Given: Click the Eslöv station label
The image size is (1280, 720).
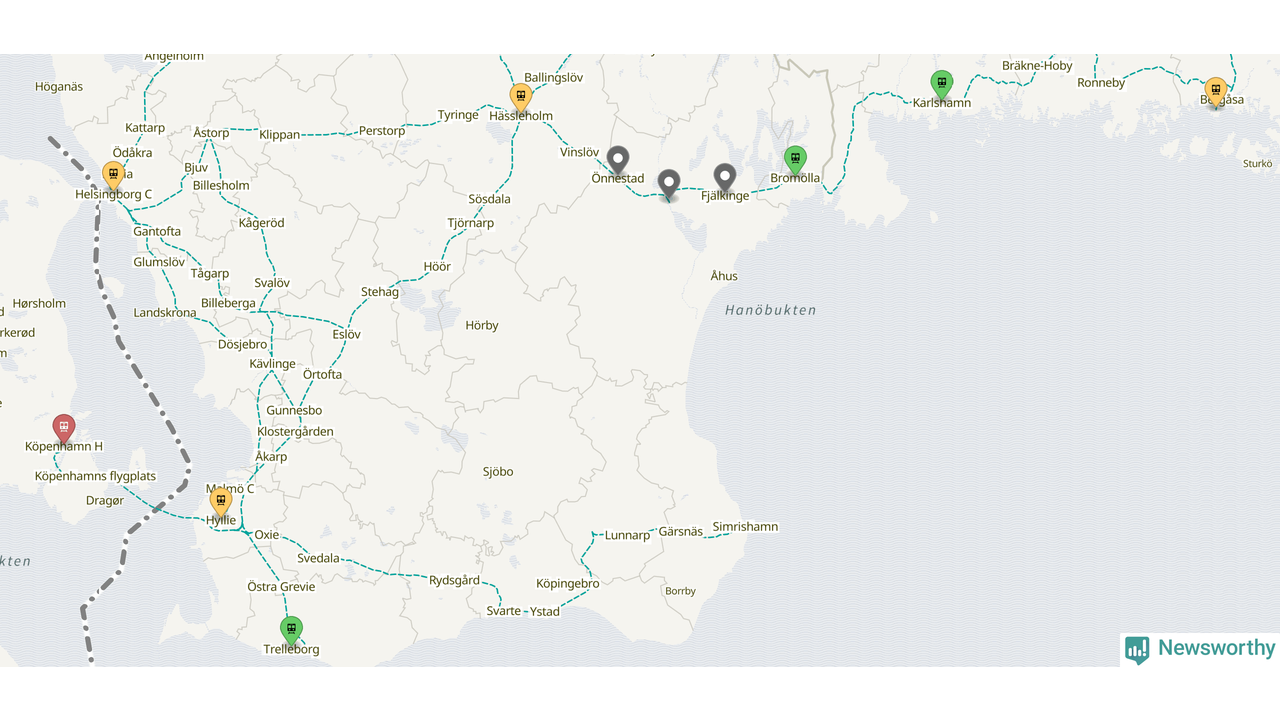Looking at the screenshot, I should pos(346,334).
